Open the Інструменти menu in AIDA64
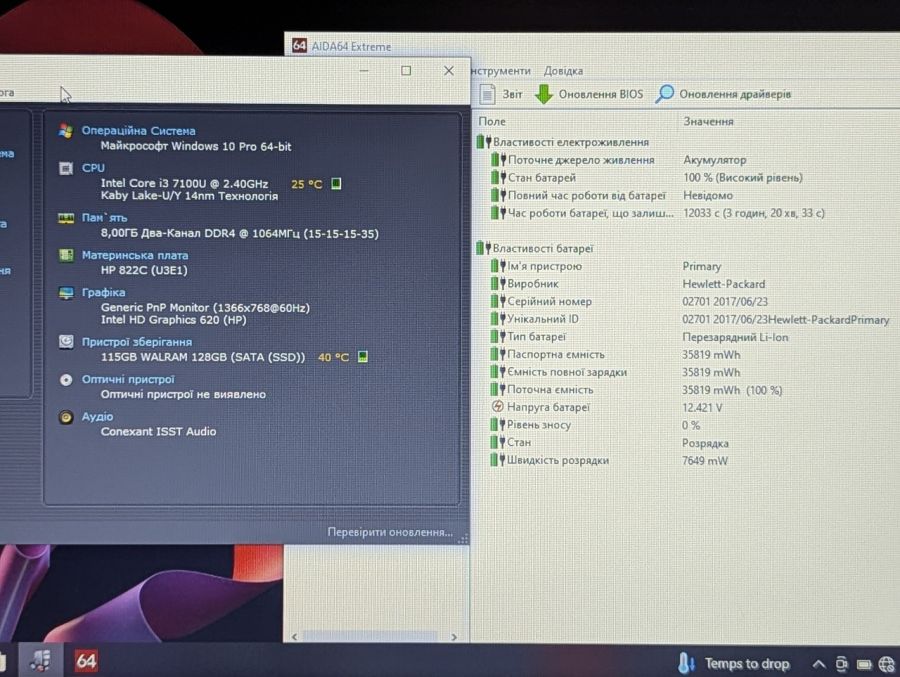The image size is (900, 677). pos(501,71)
